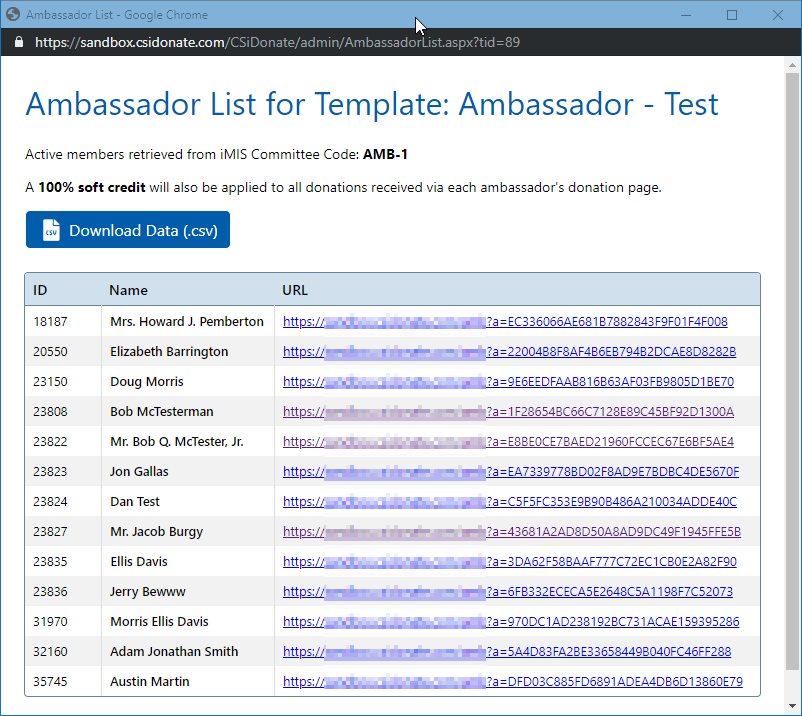Click the Chrome globe icon in title bar
802x716 pixels.
coord(13,15)
